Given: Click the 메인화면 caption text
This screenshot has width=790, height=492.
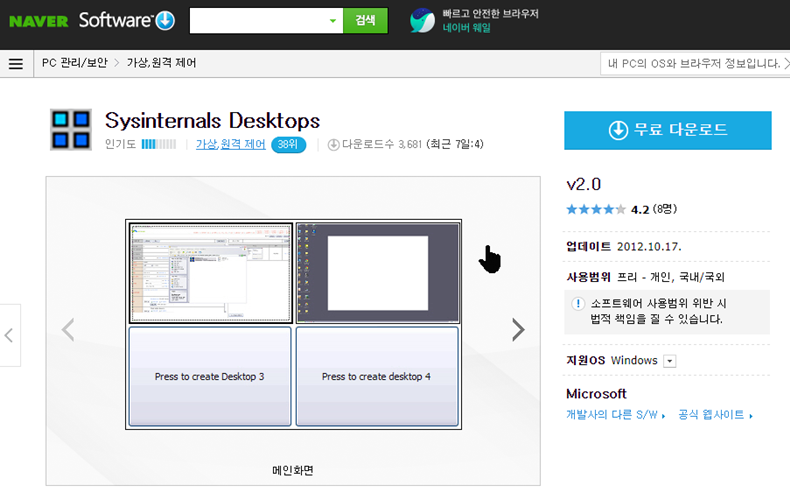Looking at the screenshot, I should click(293, 470).
